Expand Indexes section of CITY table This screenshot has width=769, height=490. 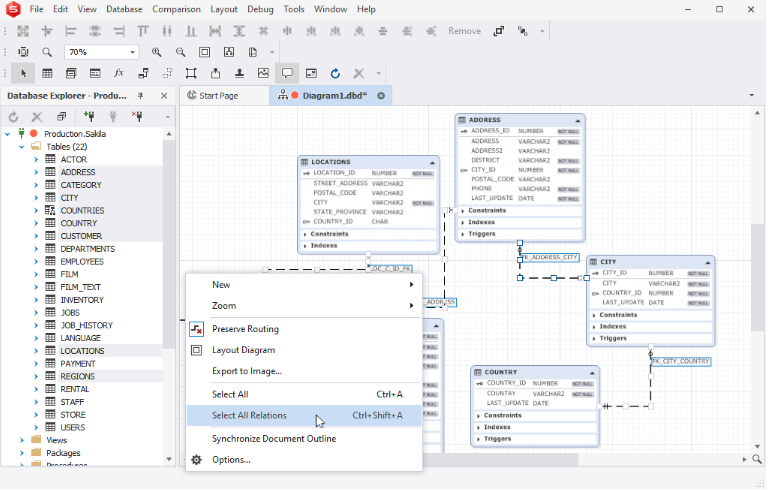(594, 327)
